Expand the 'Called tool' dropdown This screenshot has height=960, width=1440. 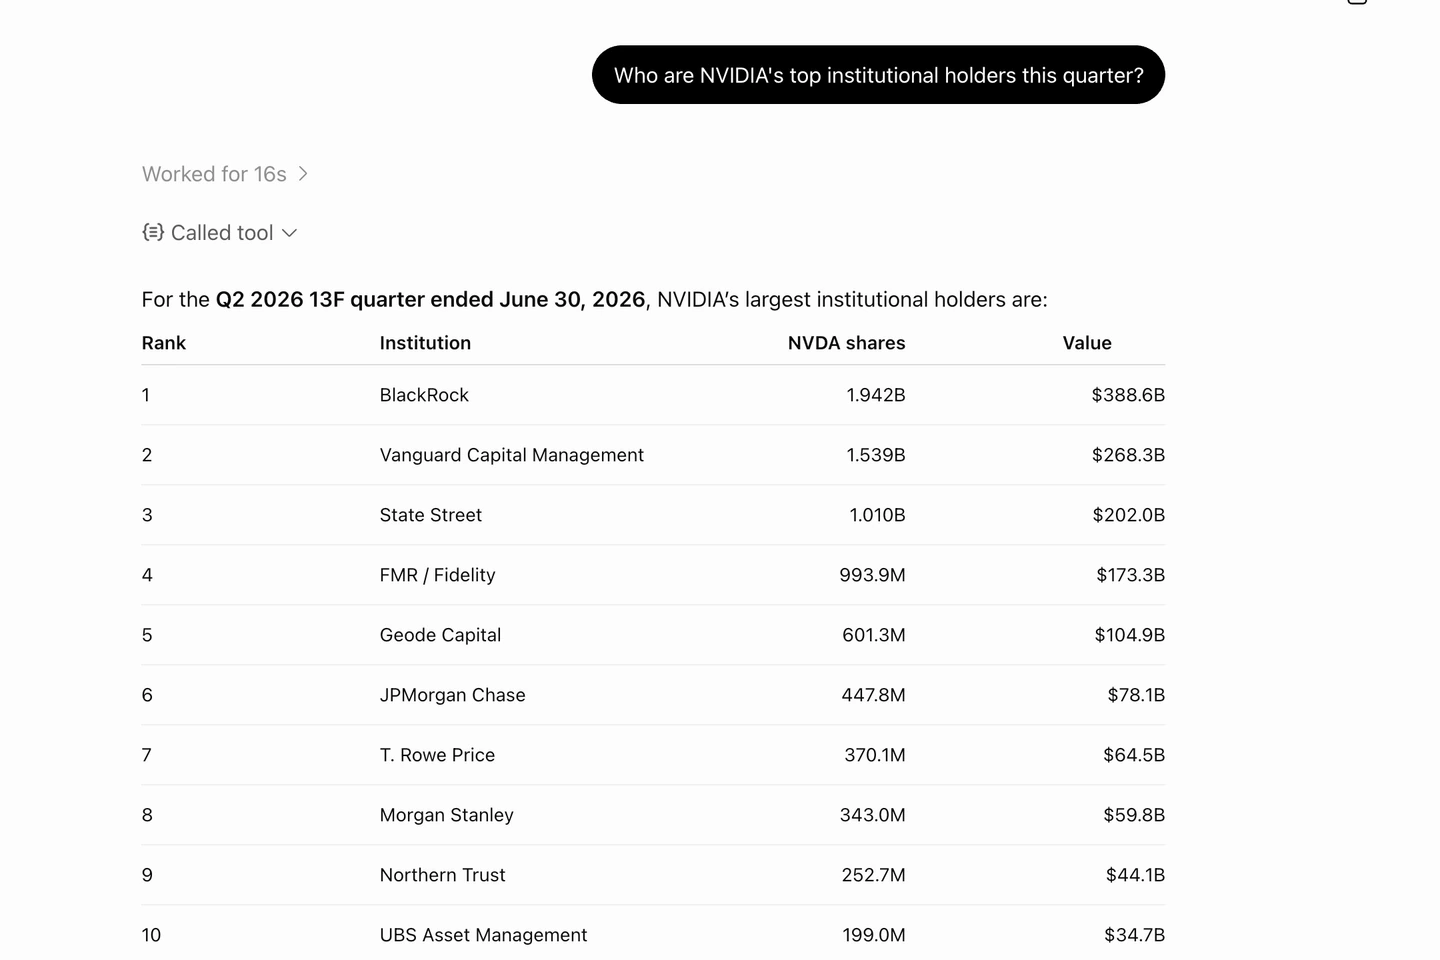click(x=220, y=233)
